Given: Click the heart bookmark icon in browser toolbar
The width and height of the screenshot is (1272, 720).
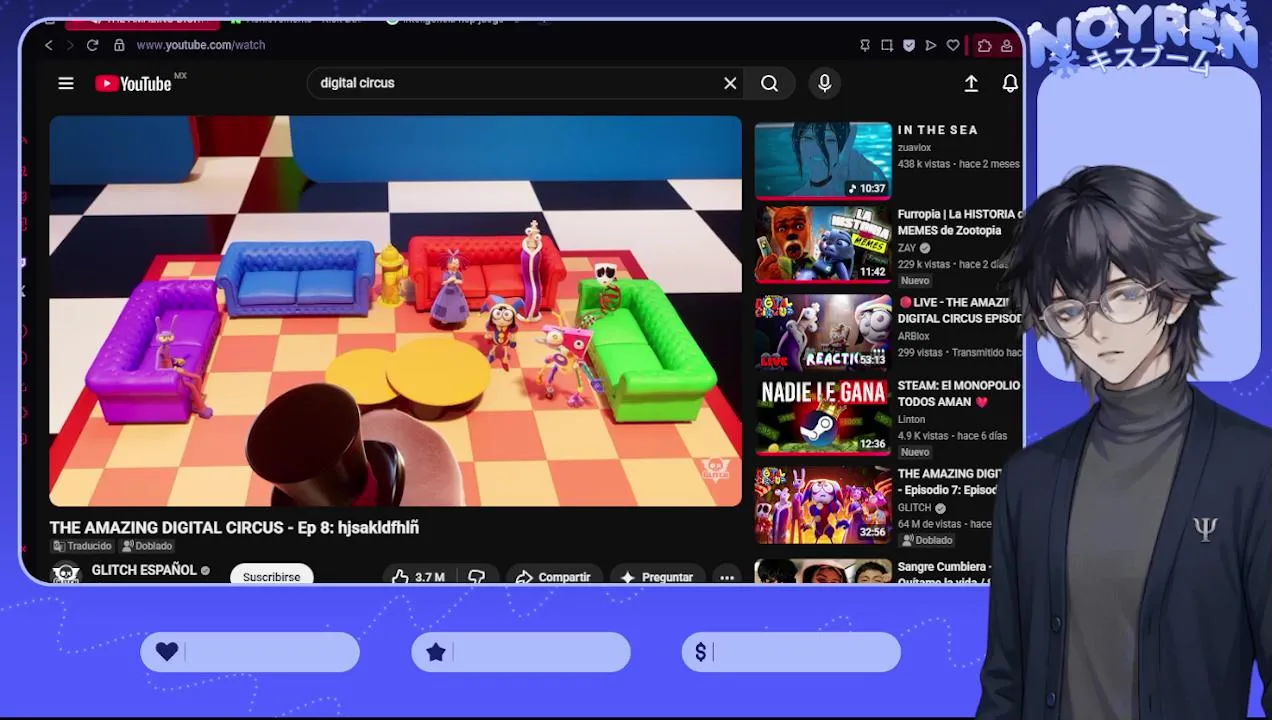Looking at the screenshot, I should pos(953,45).
